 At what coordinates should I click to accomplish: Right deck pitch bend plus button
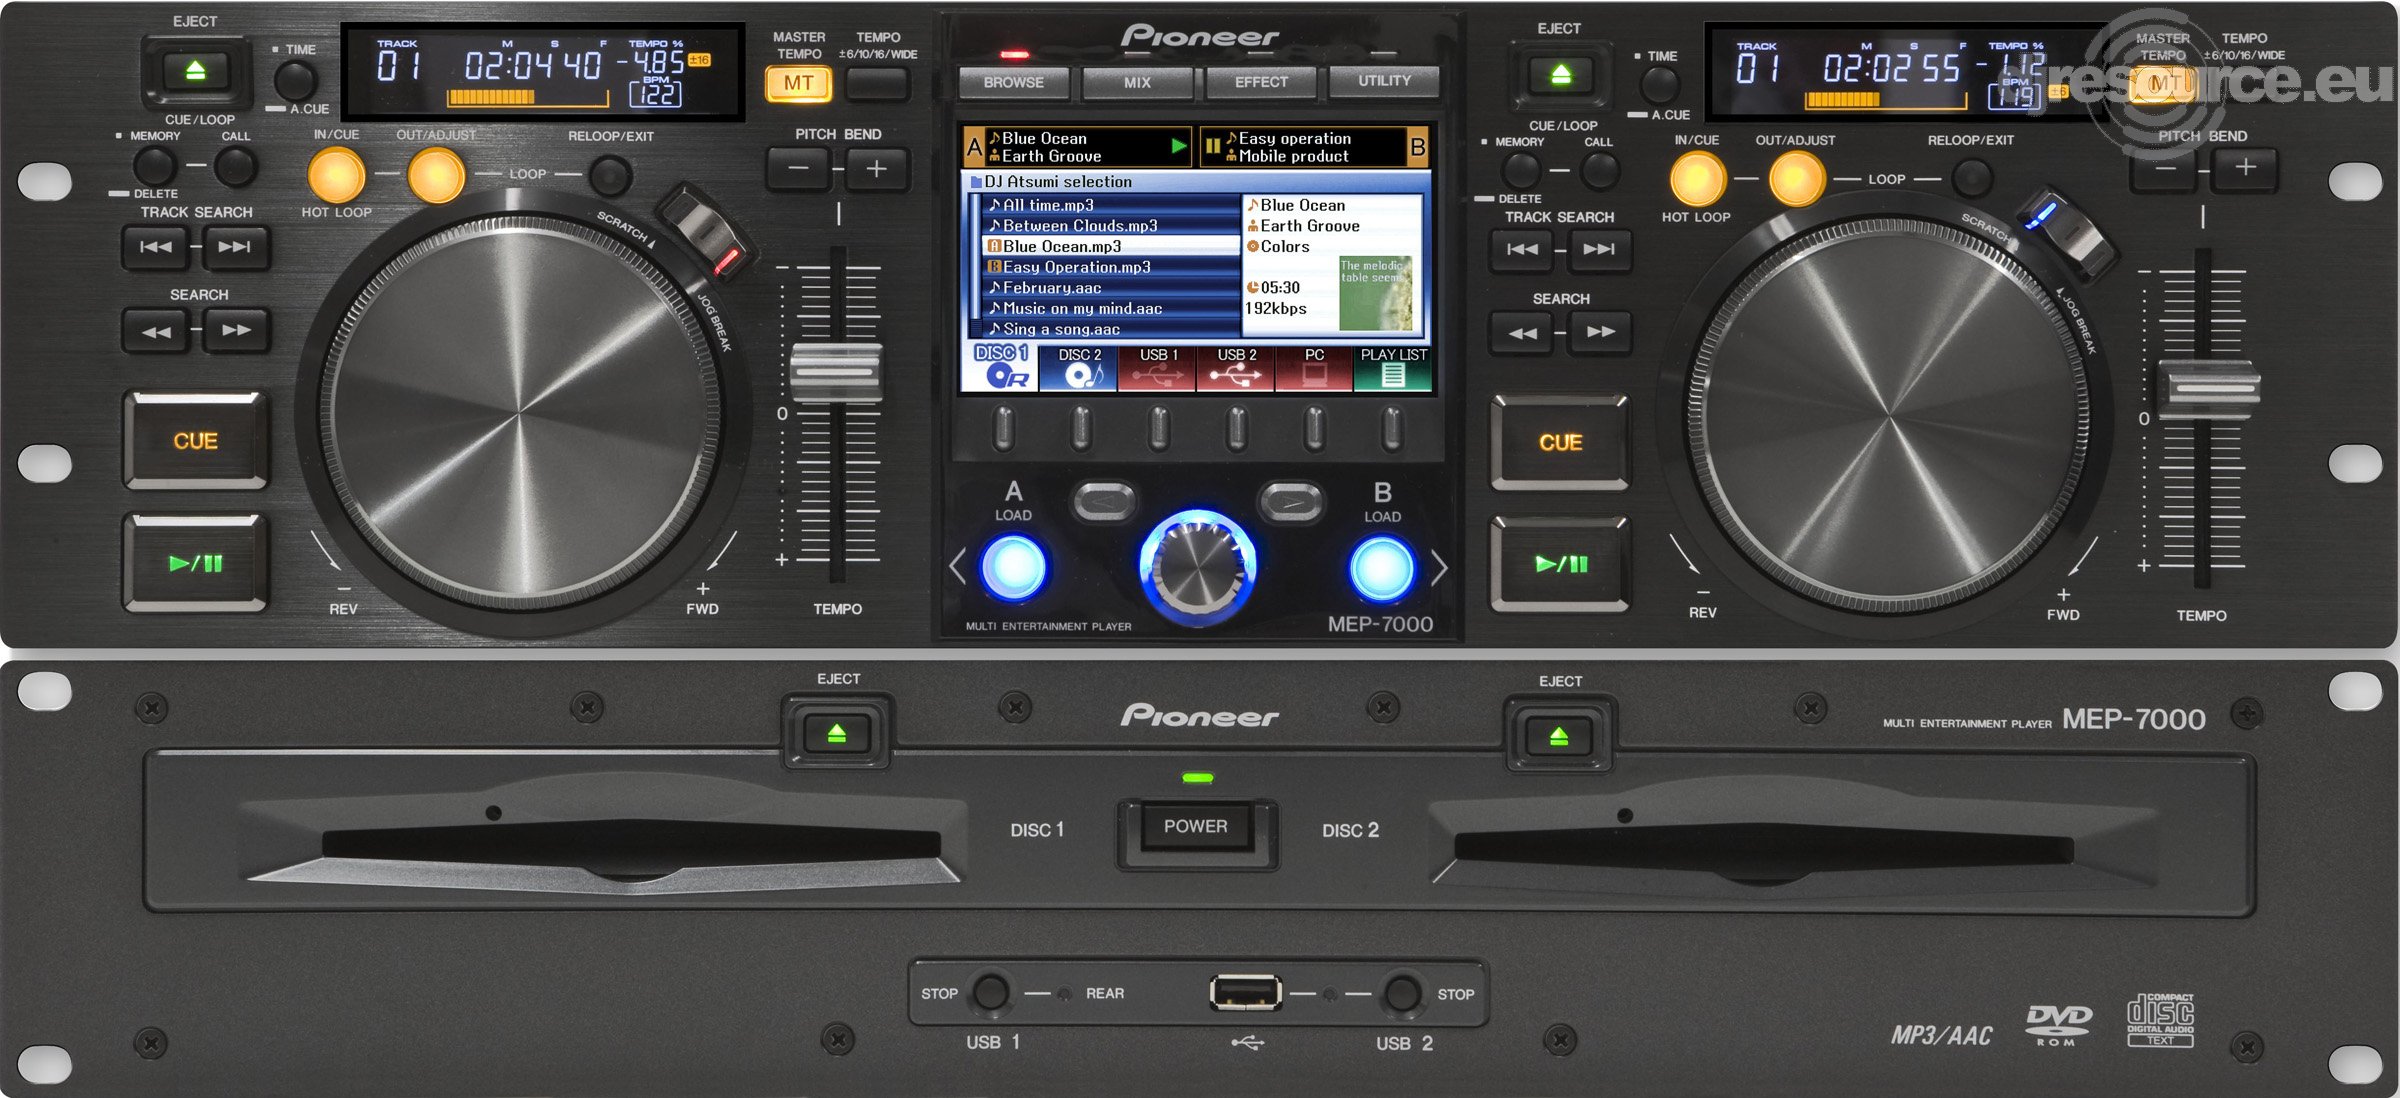2245,168
